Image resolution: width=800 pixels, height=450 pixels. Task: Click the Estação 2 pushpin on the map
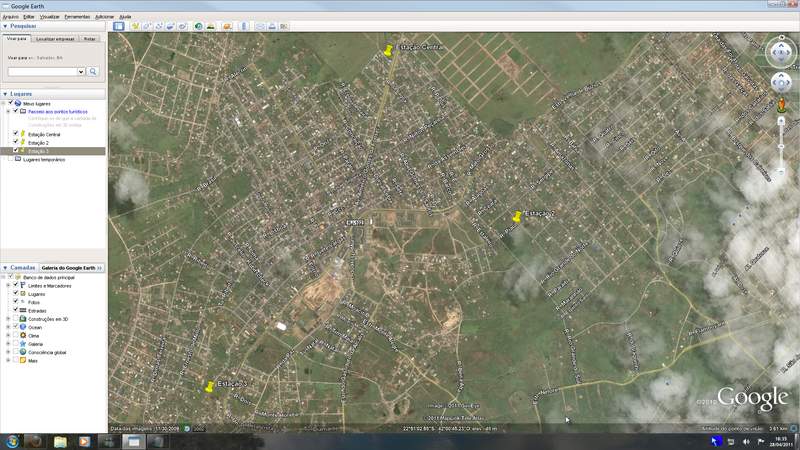click(x=517, y=216)
